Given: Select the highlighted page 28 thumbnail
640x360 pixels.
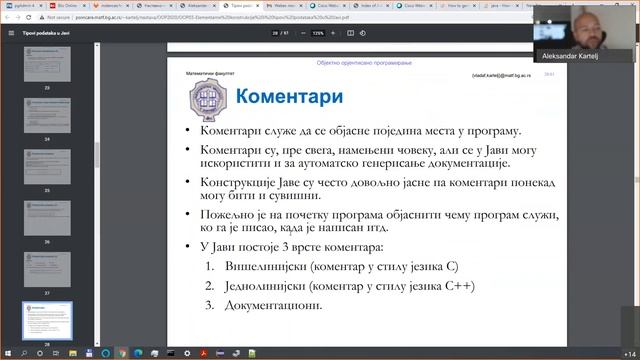Looking at the screenshot, I should [x=47, y=321].
